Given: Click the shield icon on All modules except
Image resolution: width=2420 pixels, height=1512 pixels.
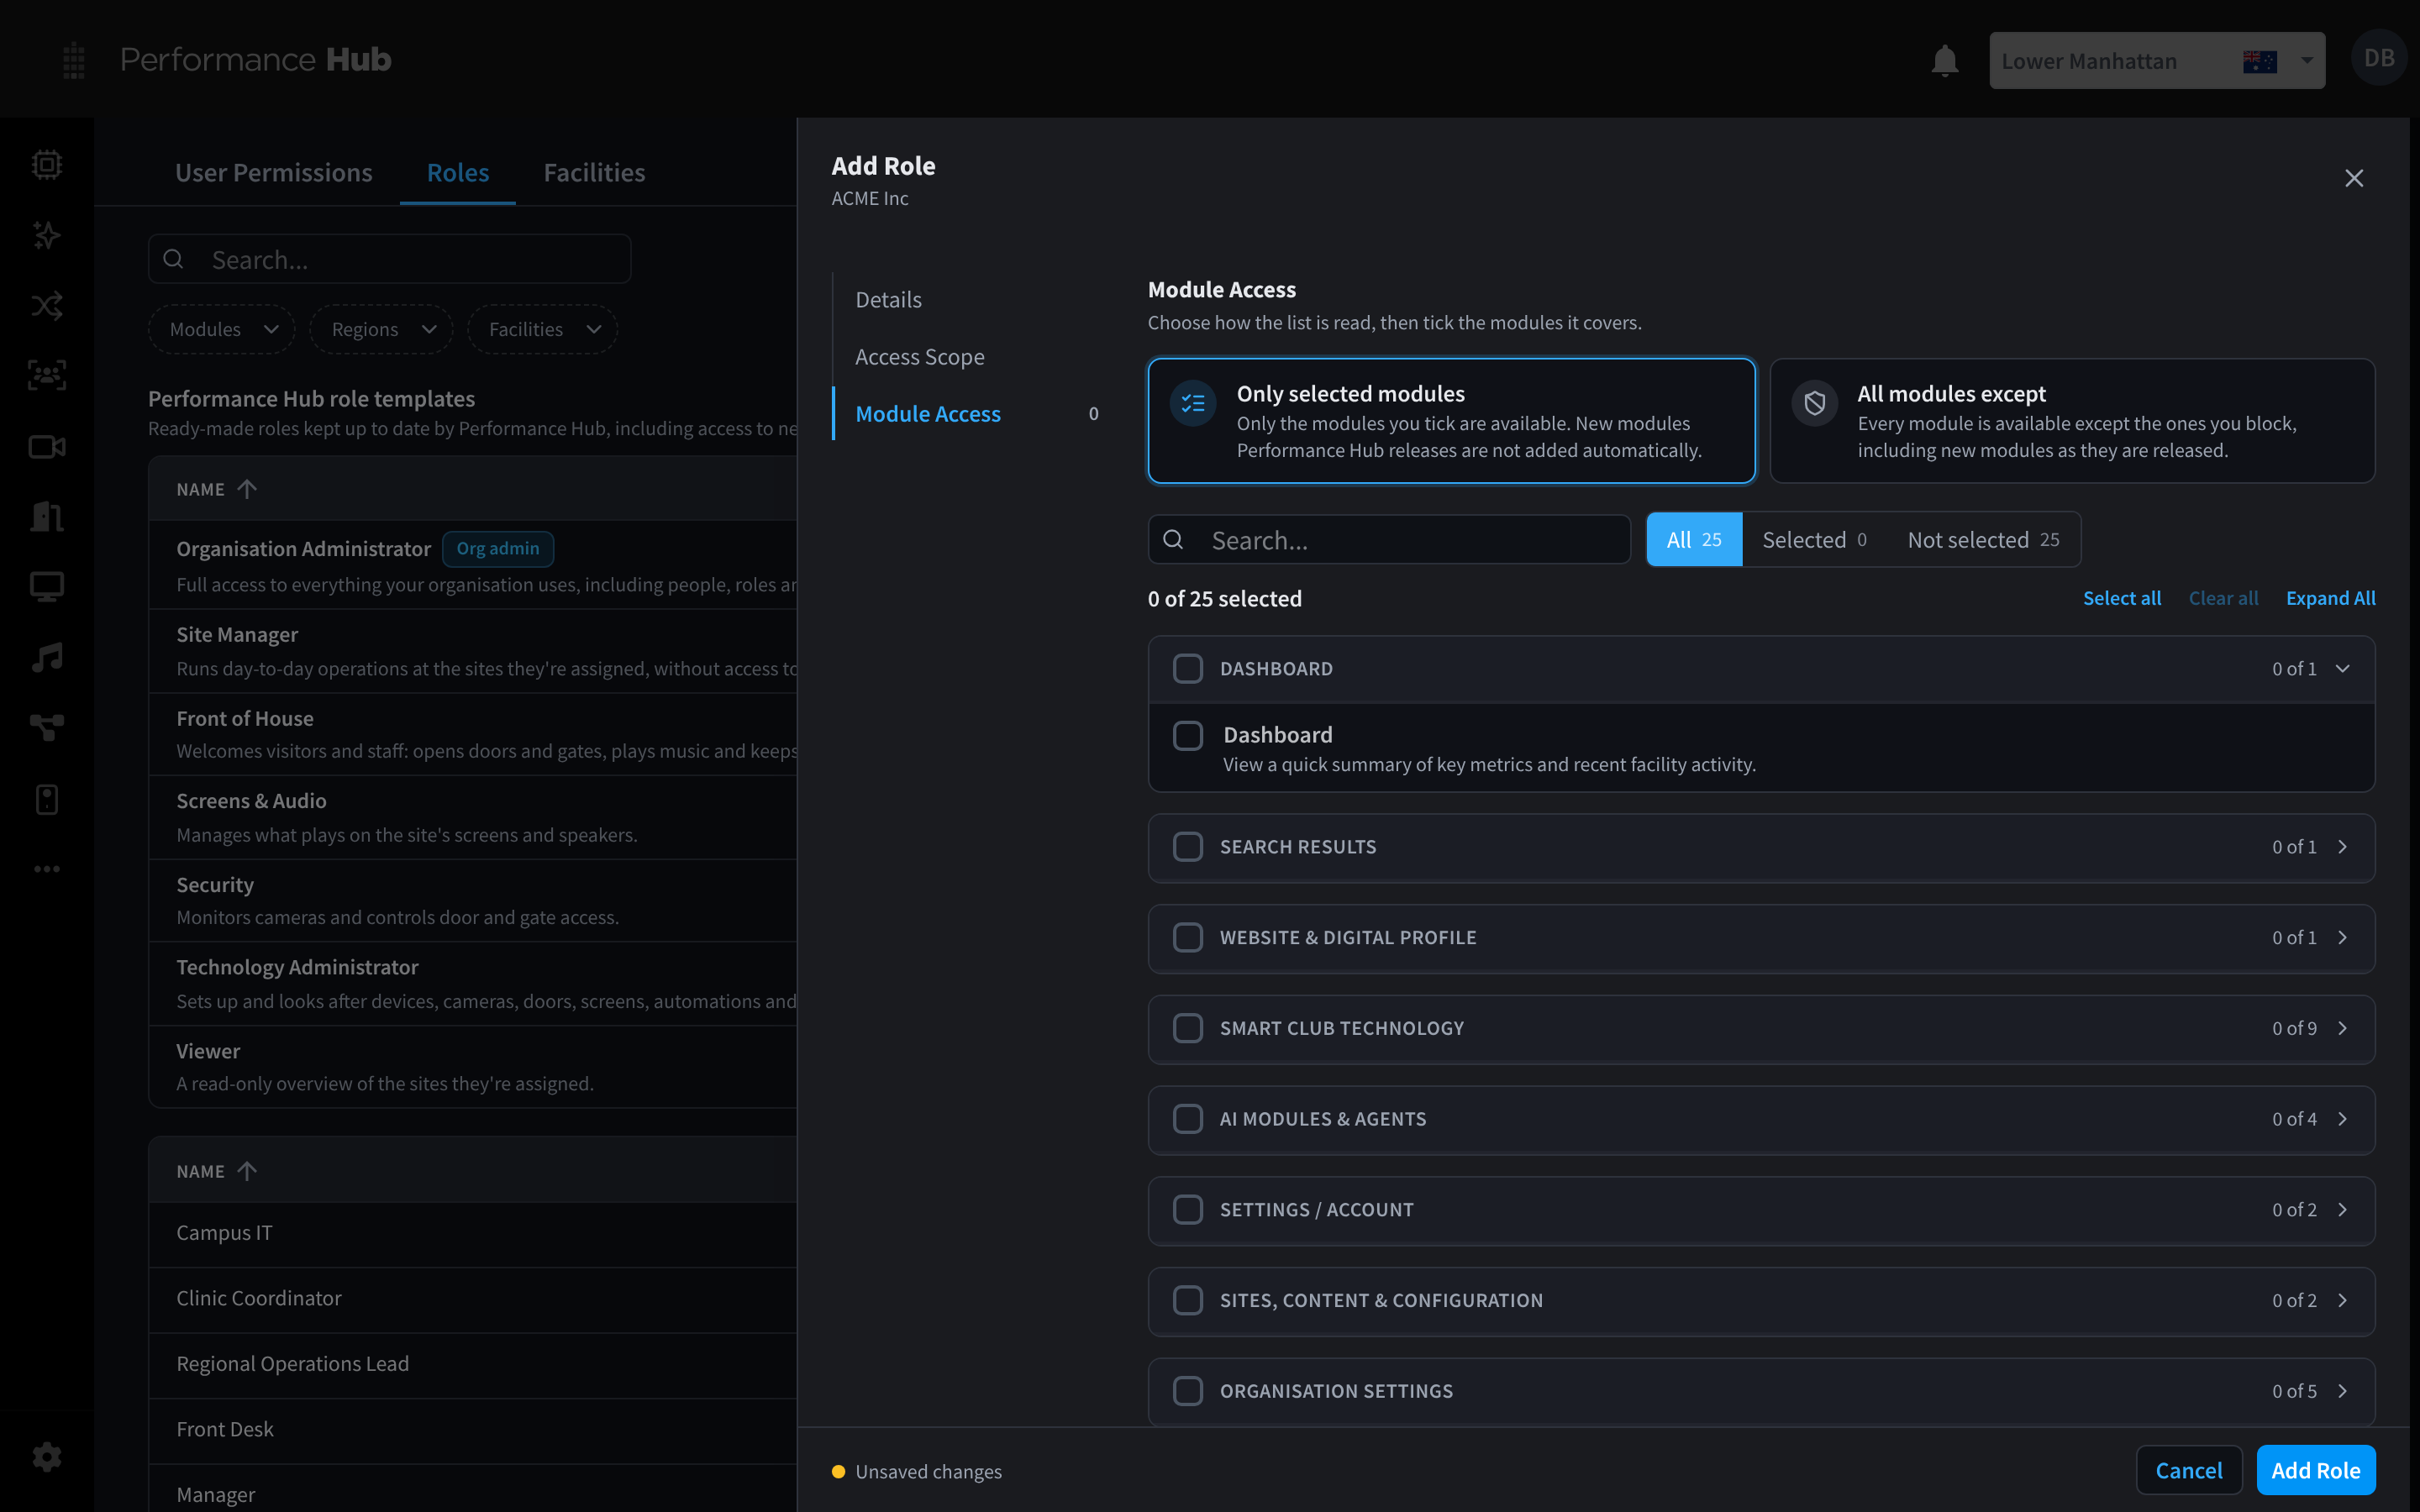Looking at the screenshot, I should coord(1814,404).
